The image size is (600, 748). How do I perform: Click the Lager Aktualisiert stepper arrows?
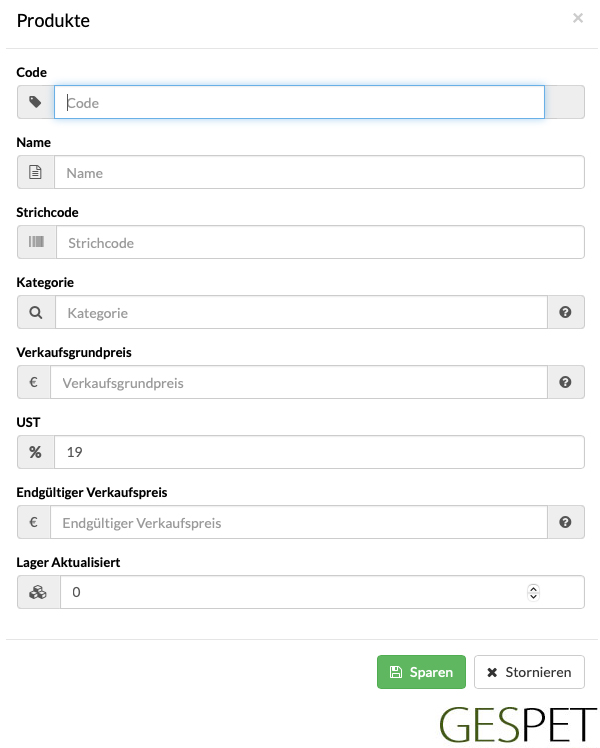[533, 592]
